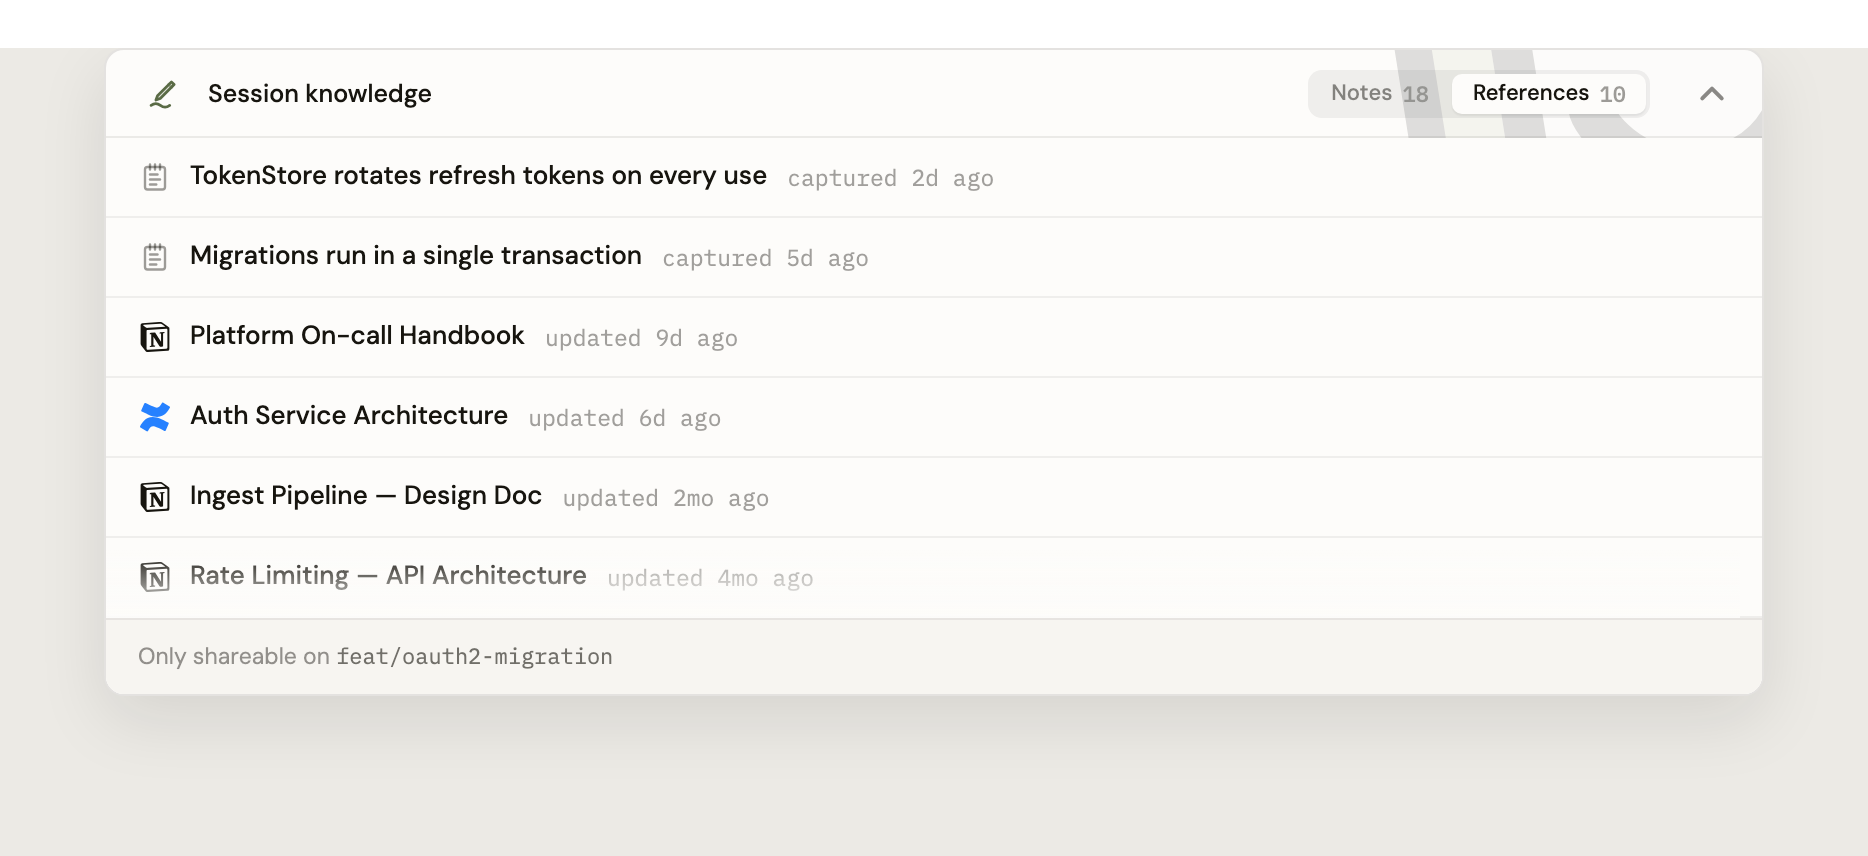Click the updated 9d ago timestamp
Viewport: 1868px width, 856px height.
point(641,338)
